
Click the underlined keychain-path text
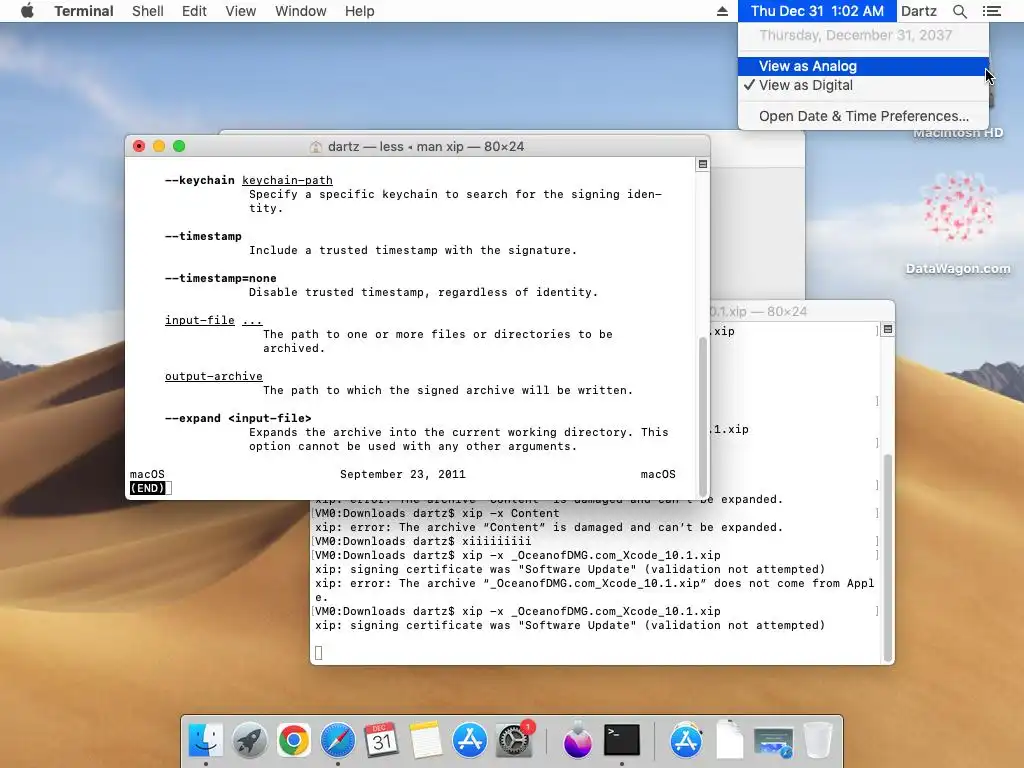tap(287, 180)
